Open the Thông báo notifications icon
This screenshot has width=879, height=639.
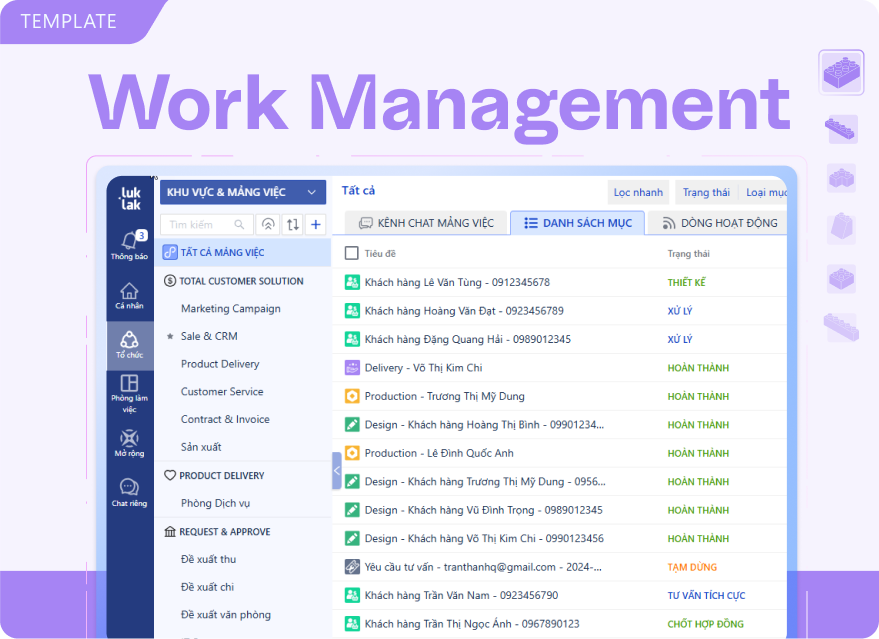coord(129,244)
